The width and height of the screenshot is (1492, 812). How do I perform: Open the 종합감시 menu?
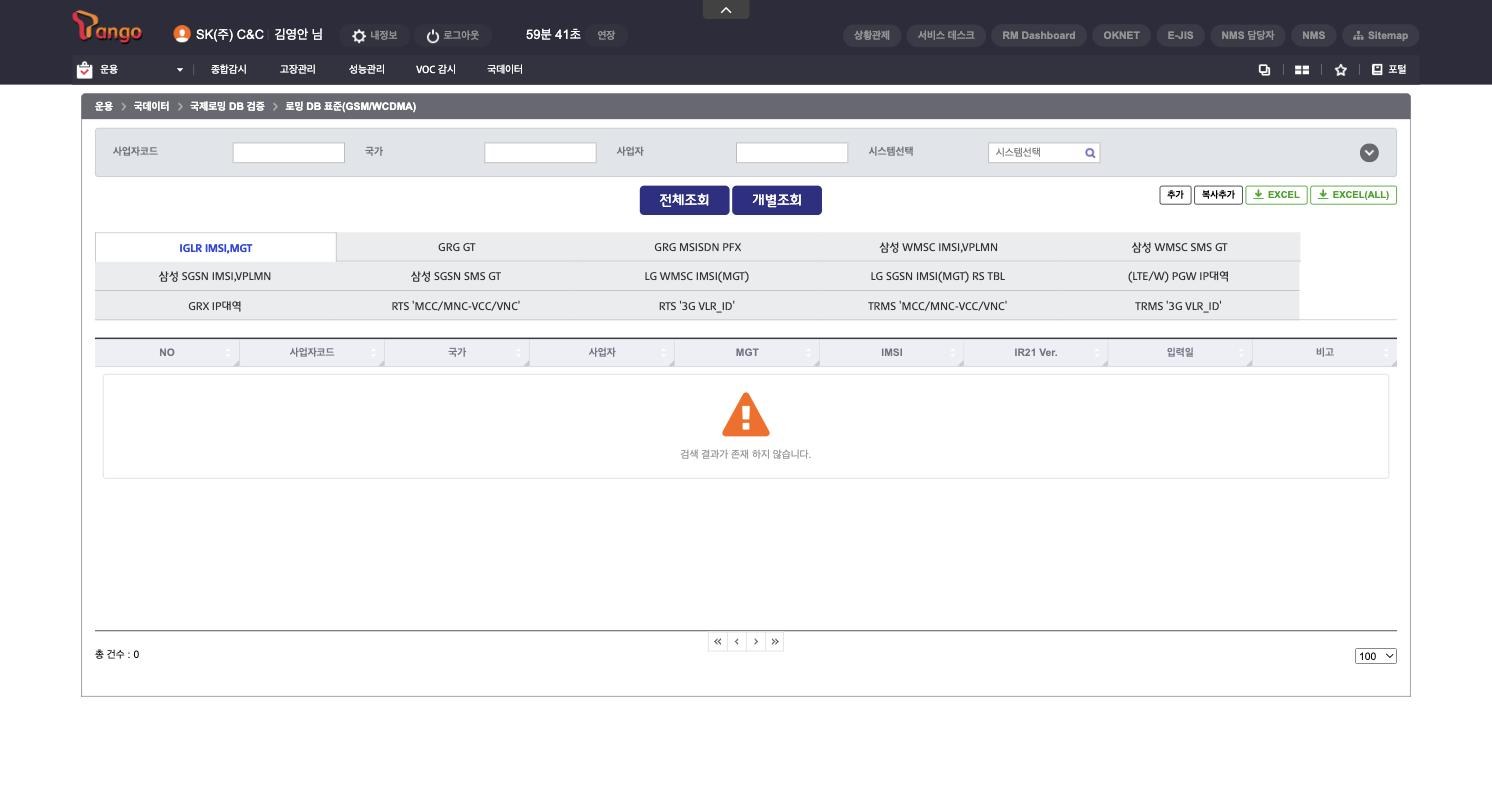point(228,70)
